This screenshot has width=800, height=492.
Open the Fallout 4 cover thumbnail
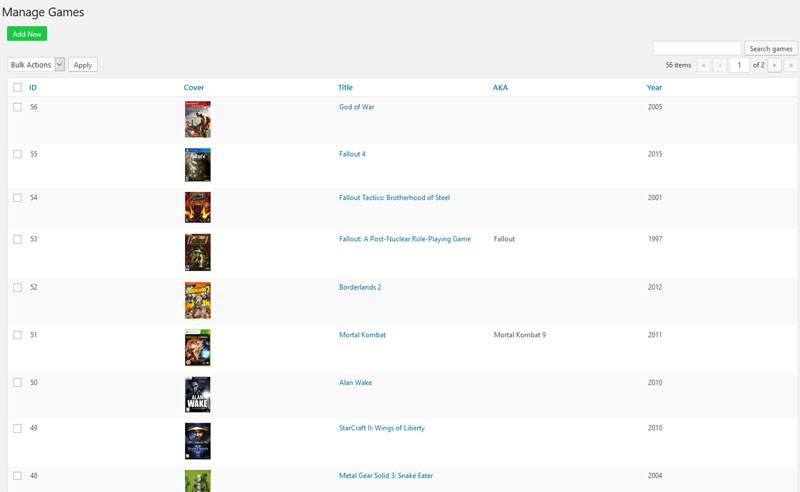[x=197, y=165]
